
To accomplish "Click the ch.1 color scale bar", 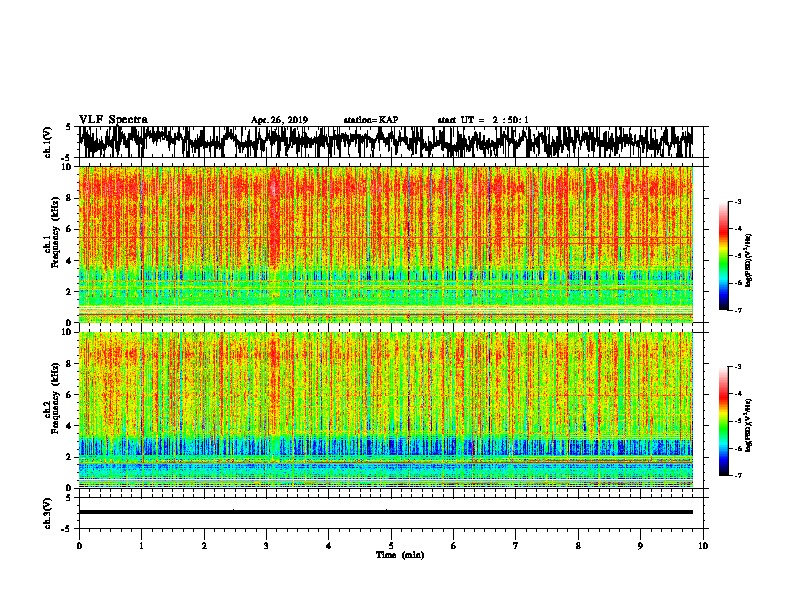I will (724, 256).
